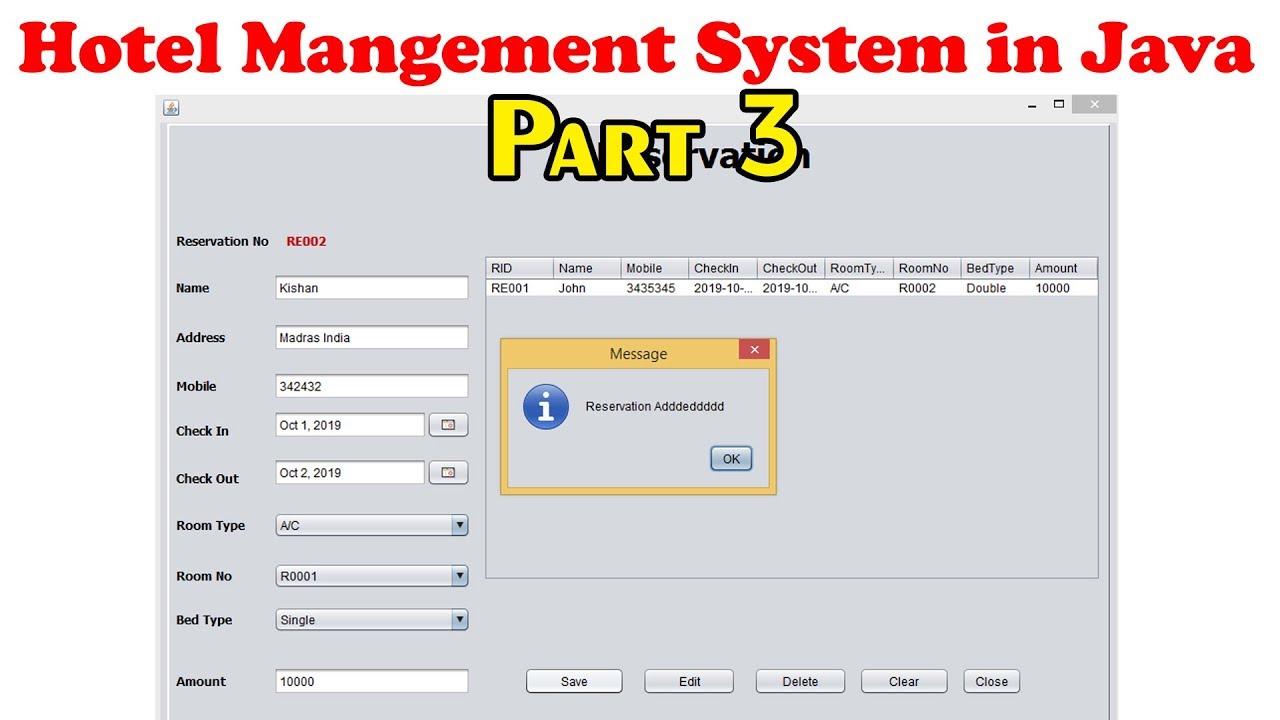Expand the Bed Type dropdown
Screen dimensions: 1280x720
459,620
